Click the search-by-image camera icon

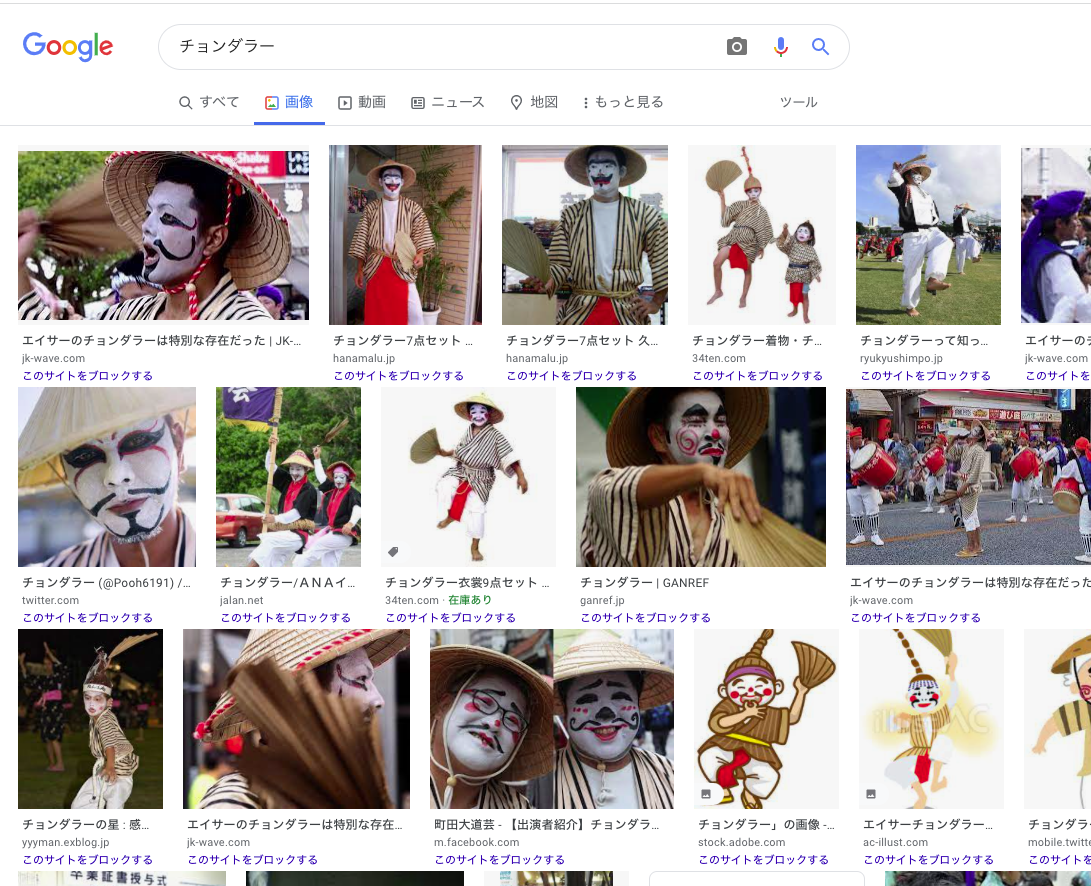(736, 46)
